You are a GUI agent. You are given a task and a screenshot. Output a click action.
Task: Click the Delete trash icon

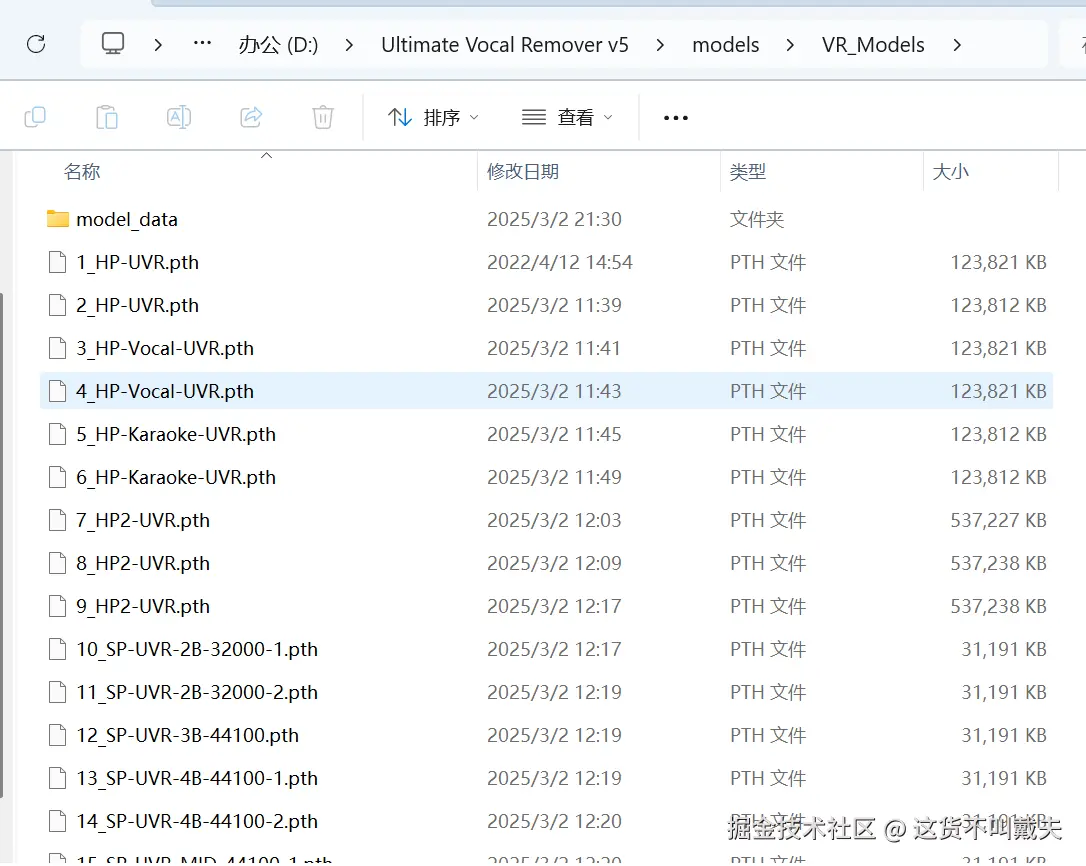coord(323,117)
